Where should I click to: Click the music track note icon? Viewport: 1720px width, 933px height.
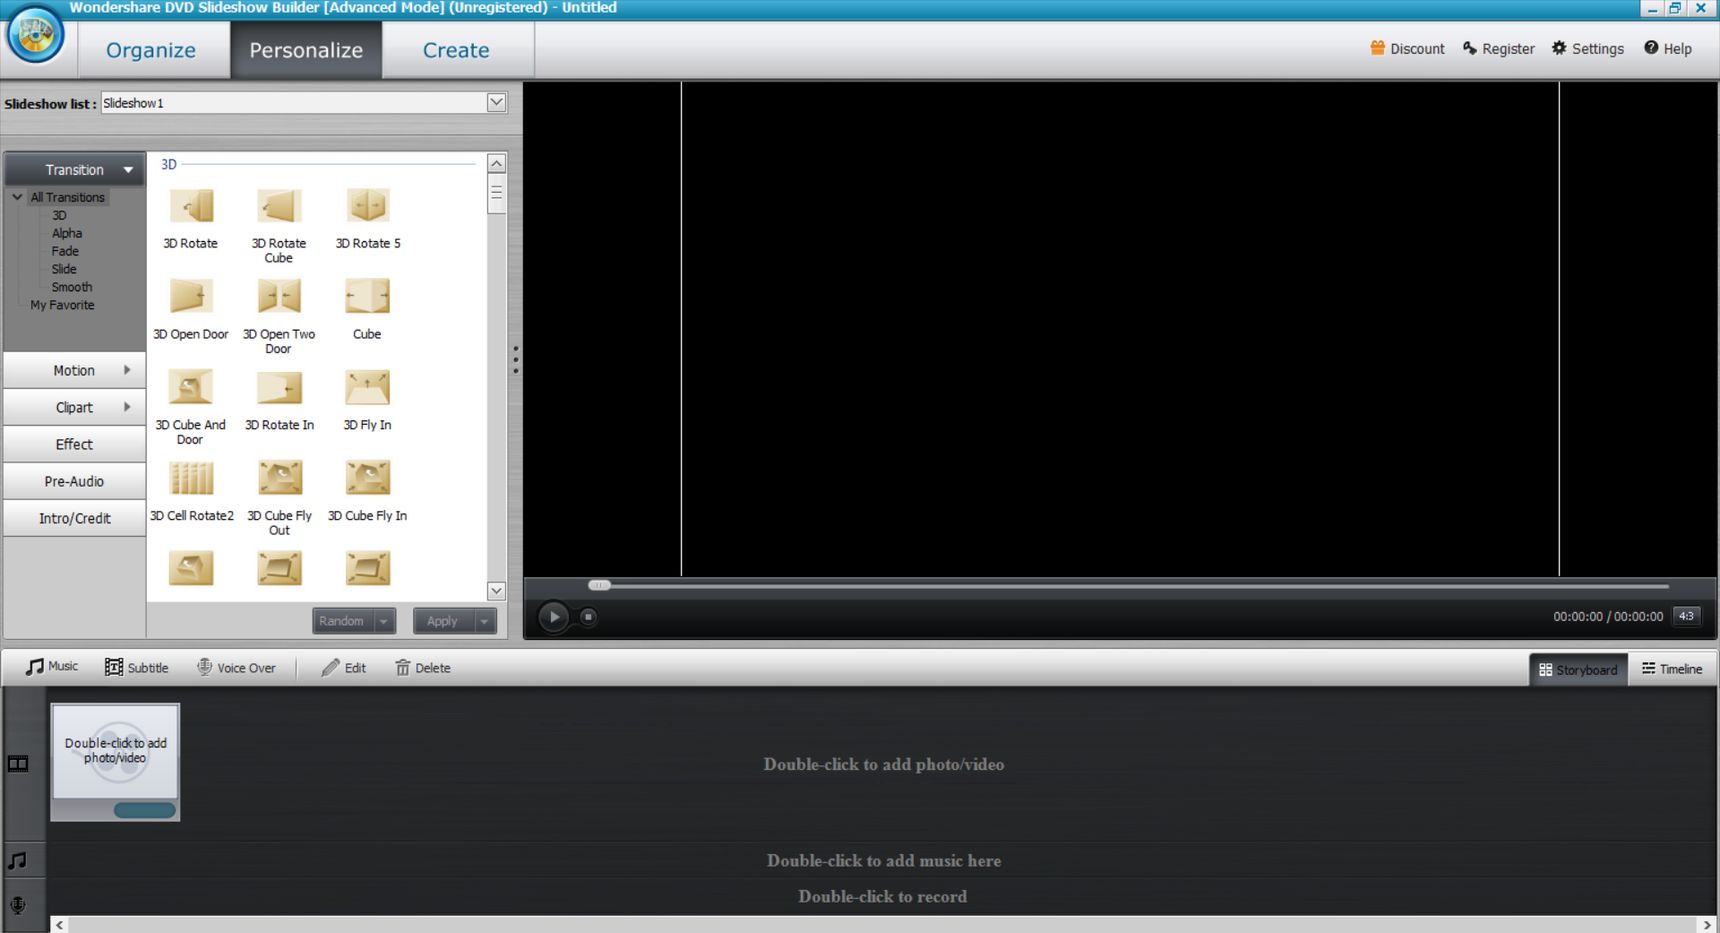pos(18,860)
